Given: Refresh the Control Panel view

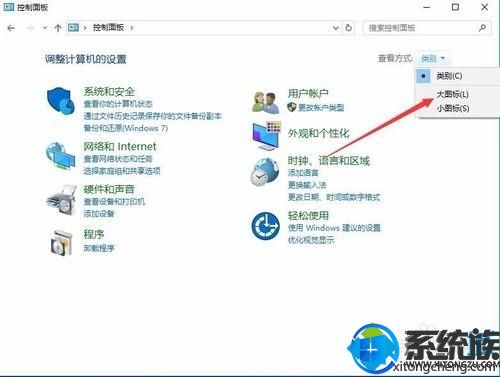Looking at the screenshot, I should pos(349,28).
